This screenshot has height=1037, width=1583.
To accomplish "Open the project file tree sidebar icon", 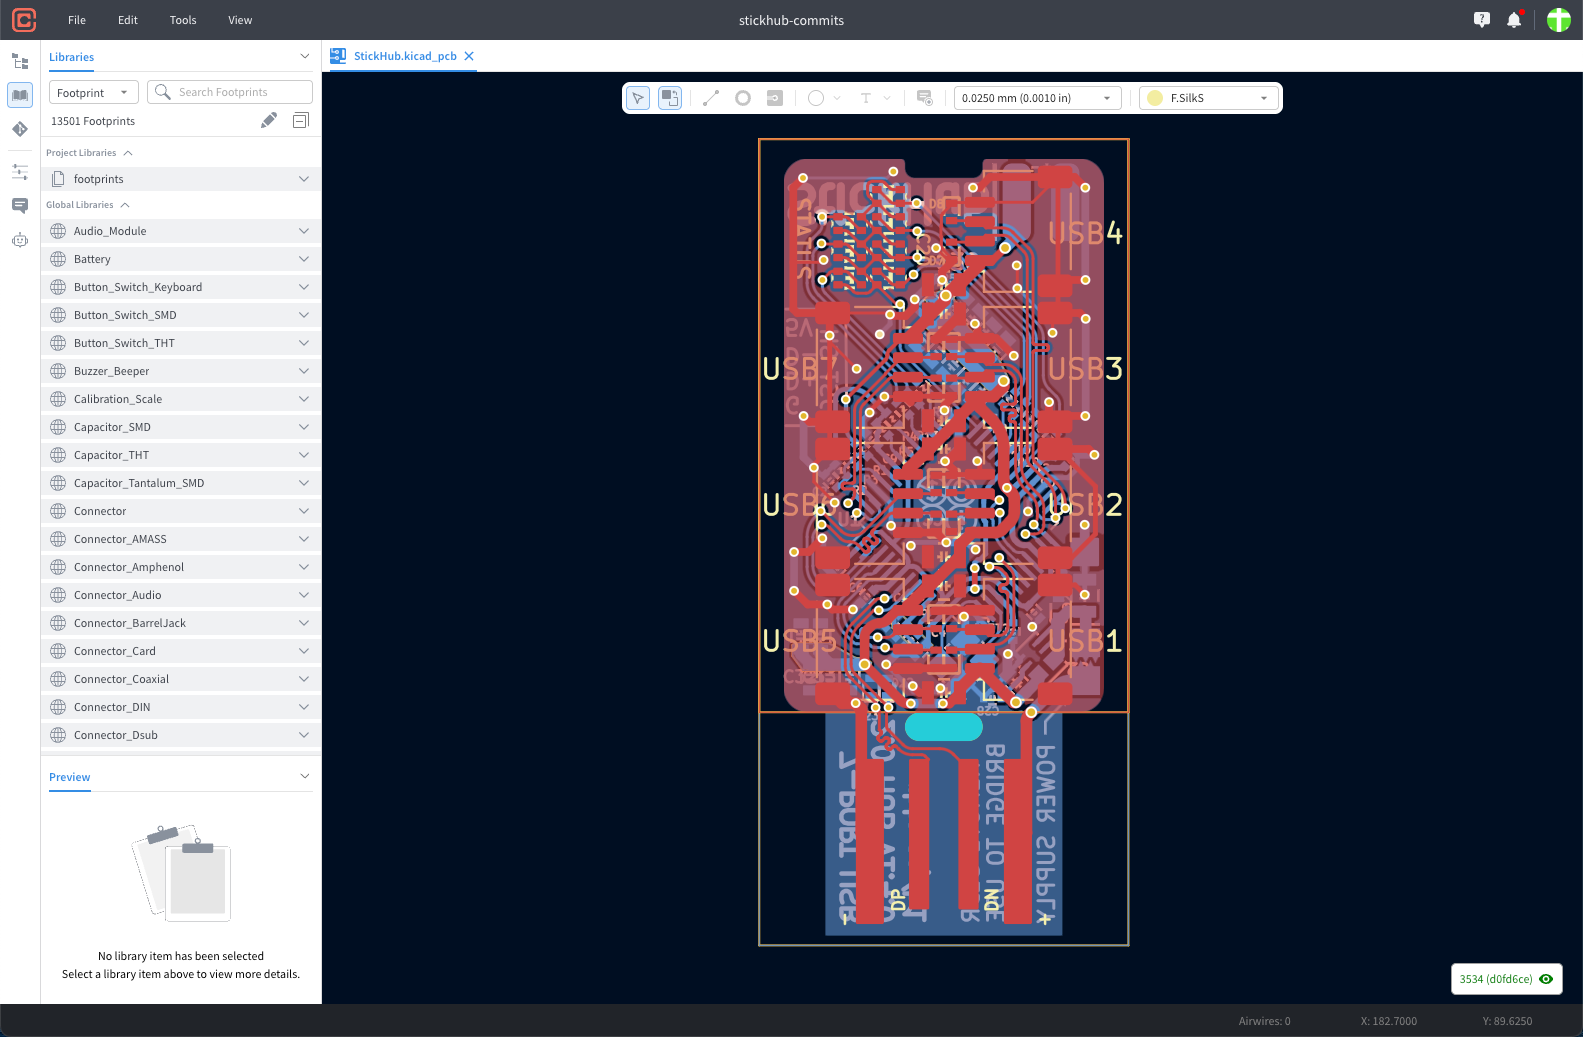I will coord(20,61).
